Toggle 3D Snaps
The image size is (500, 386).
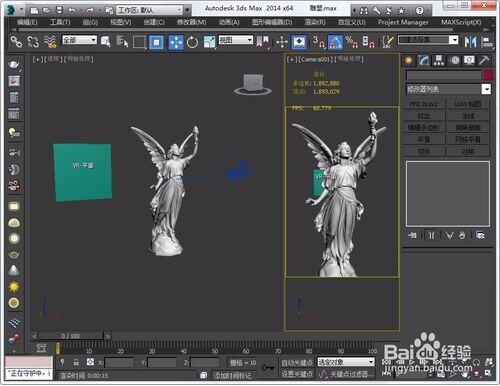319,42
